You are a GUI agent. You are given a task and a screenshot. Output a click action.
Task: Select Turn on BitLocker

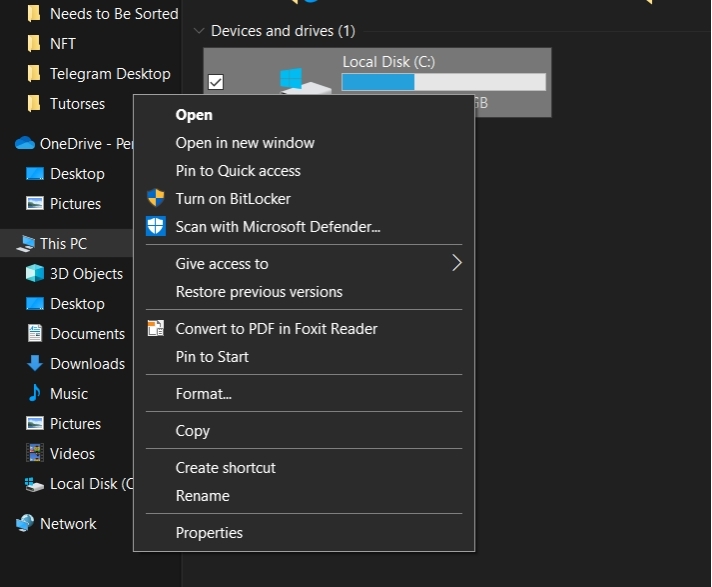304,198
